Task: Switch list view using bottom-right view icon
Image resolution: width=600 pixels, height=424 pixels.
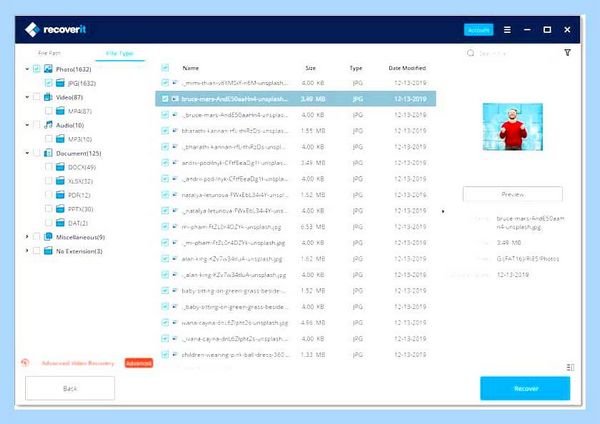Action: (570, 367)
